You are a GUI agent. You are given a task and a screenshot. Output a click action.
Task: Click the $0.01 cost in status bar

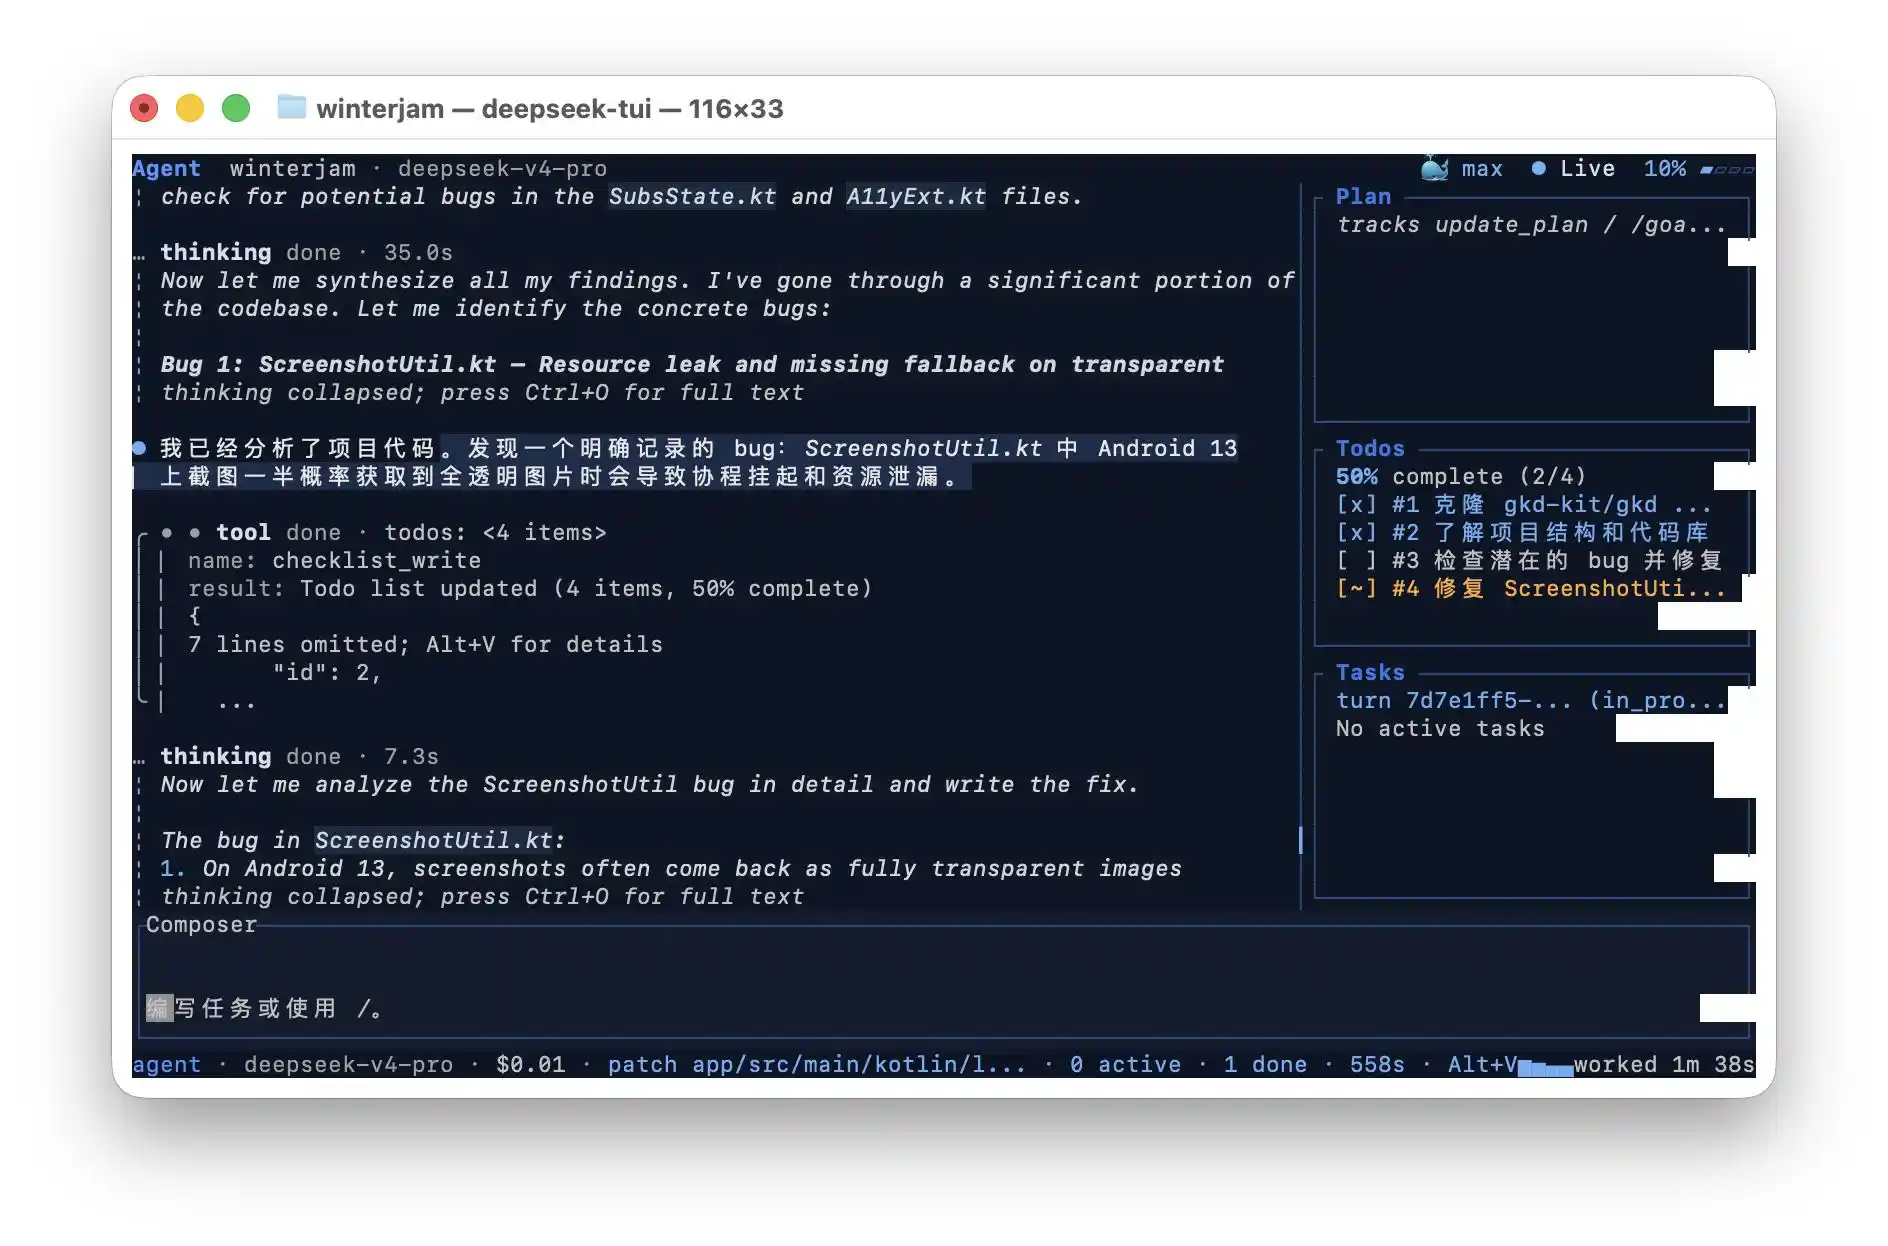coord(530,1064)
